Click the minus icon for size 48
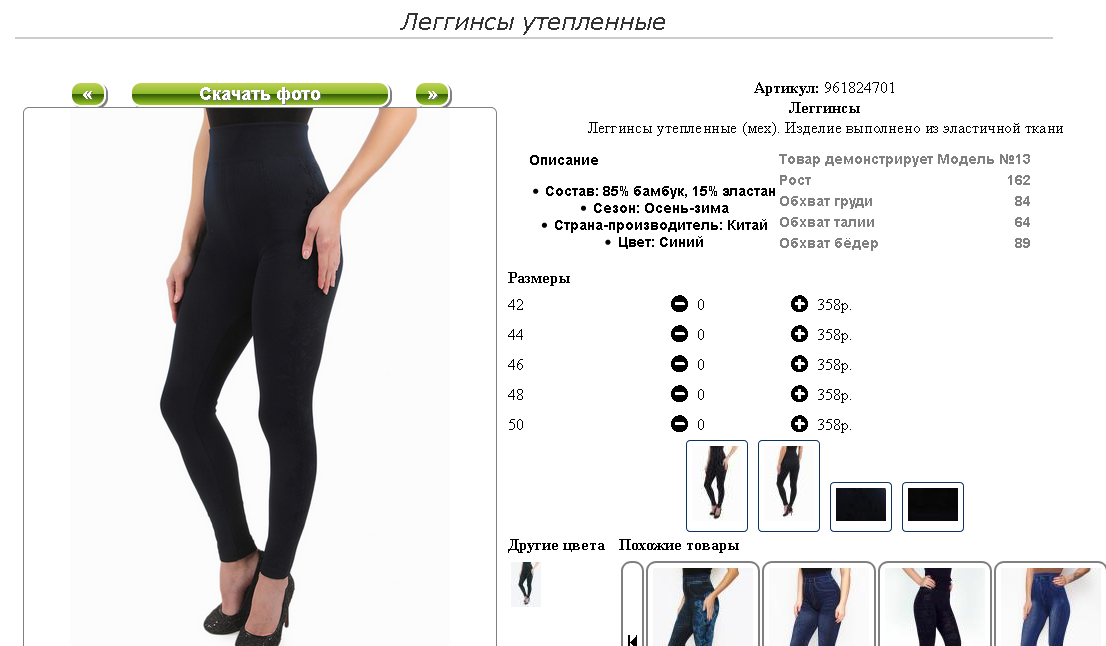This screenshot has height=646, width=1106. pyautogui.click(x=679, y=394)
